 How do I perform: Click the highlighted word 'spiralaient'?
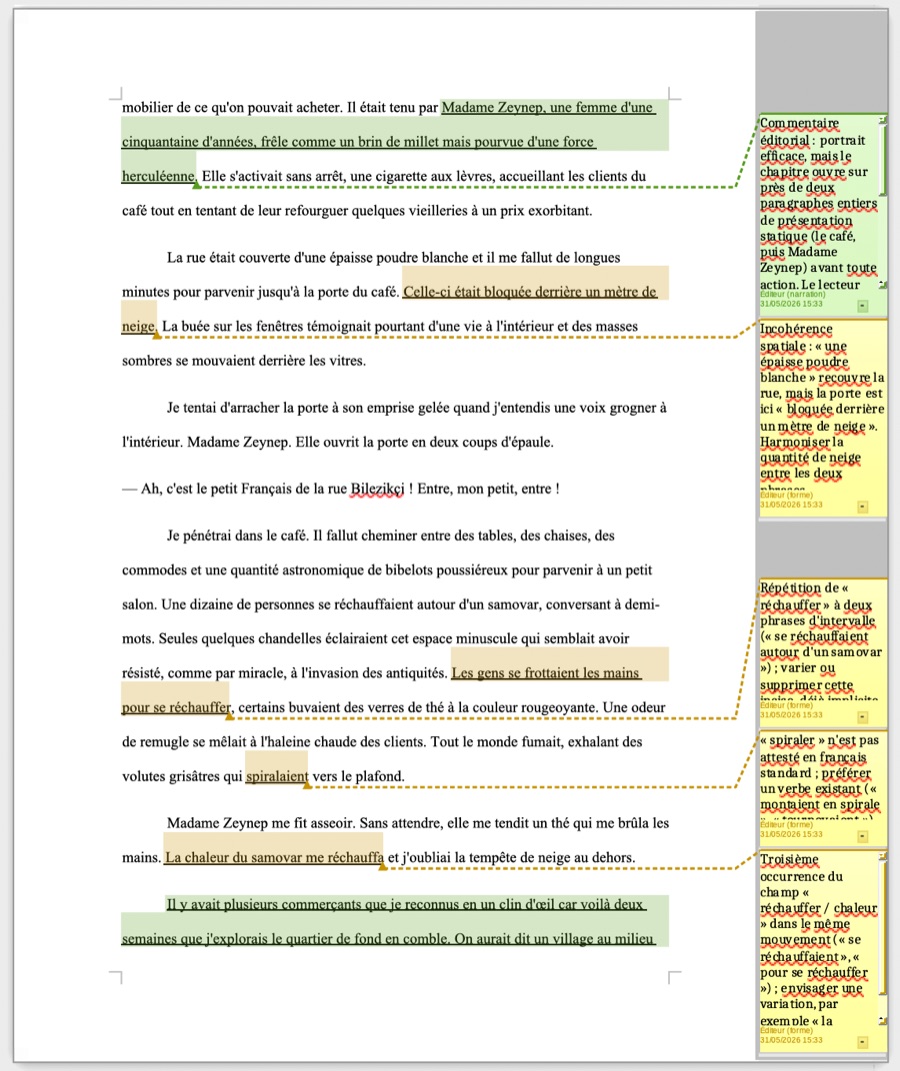click(x=277, y=777)
